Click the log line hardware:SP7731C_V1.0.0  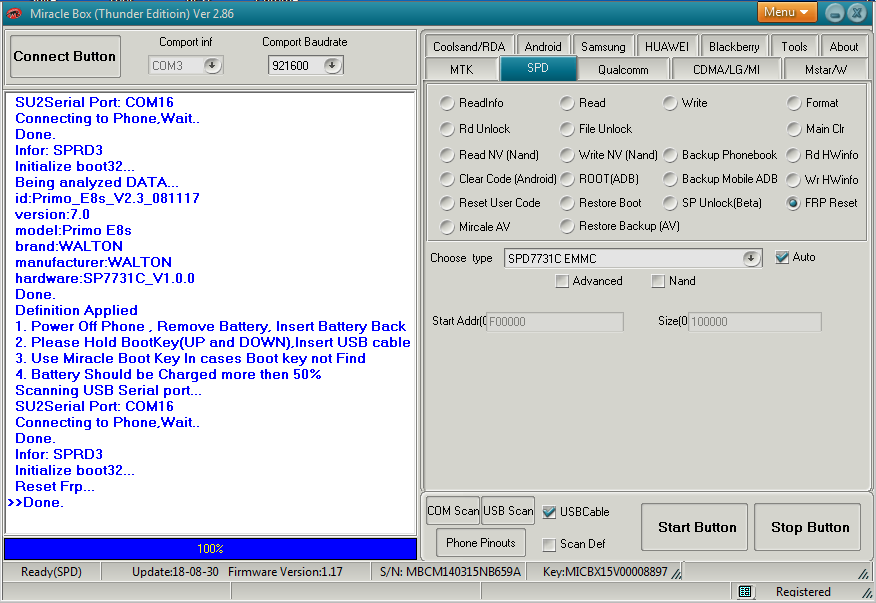click(x=105, y=278)
